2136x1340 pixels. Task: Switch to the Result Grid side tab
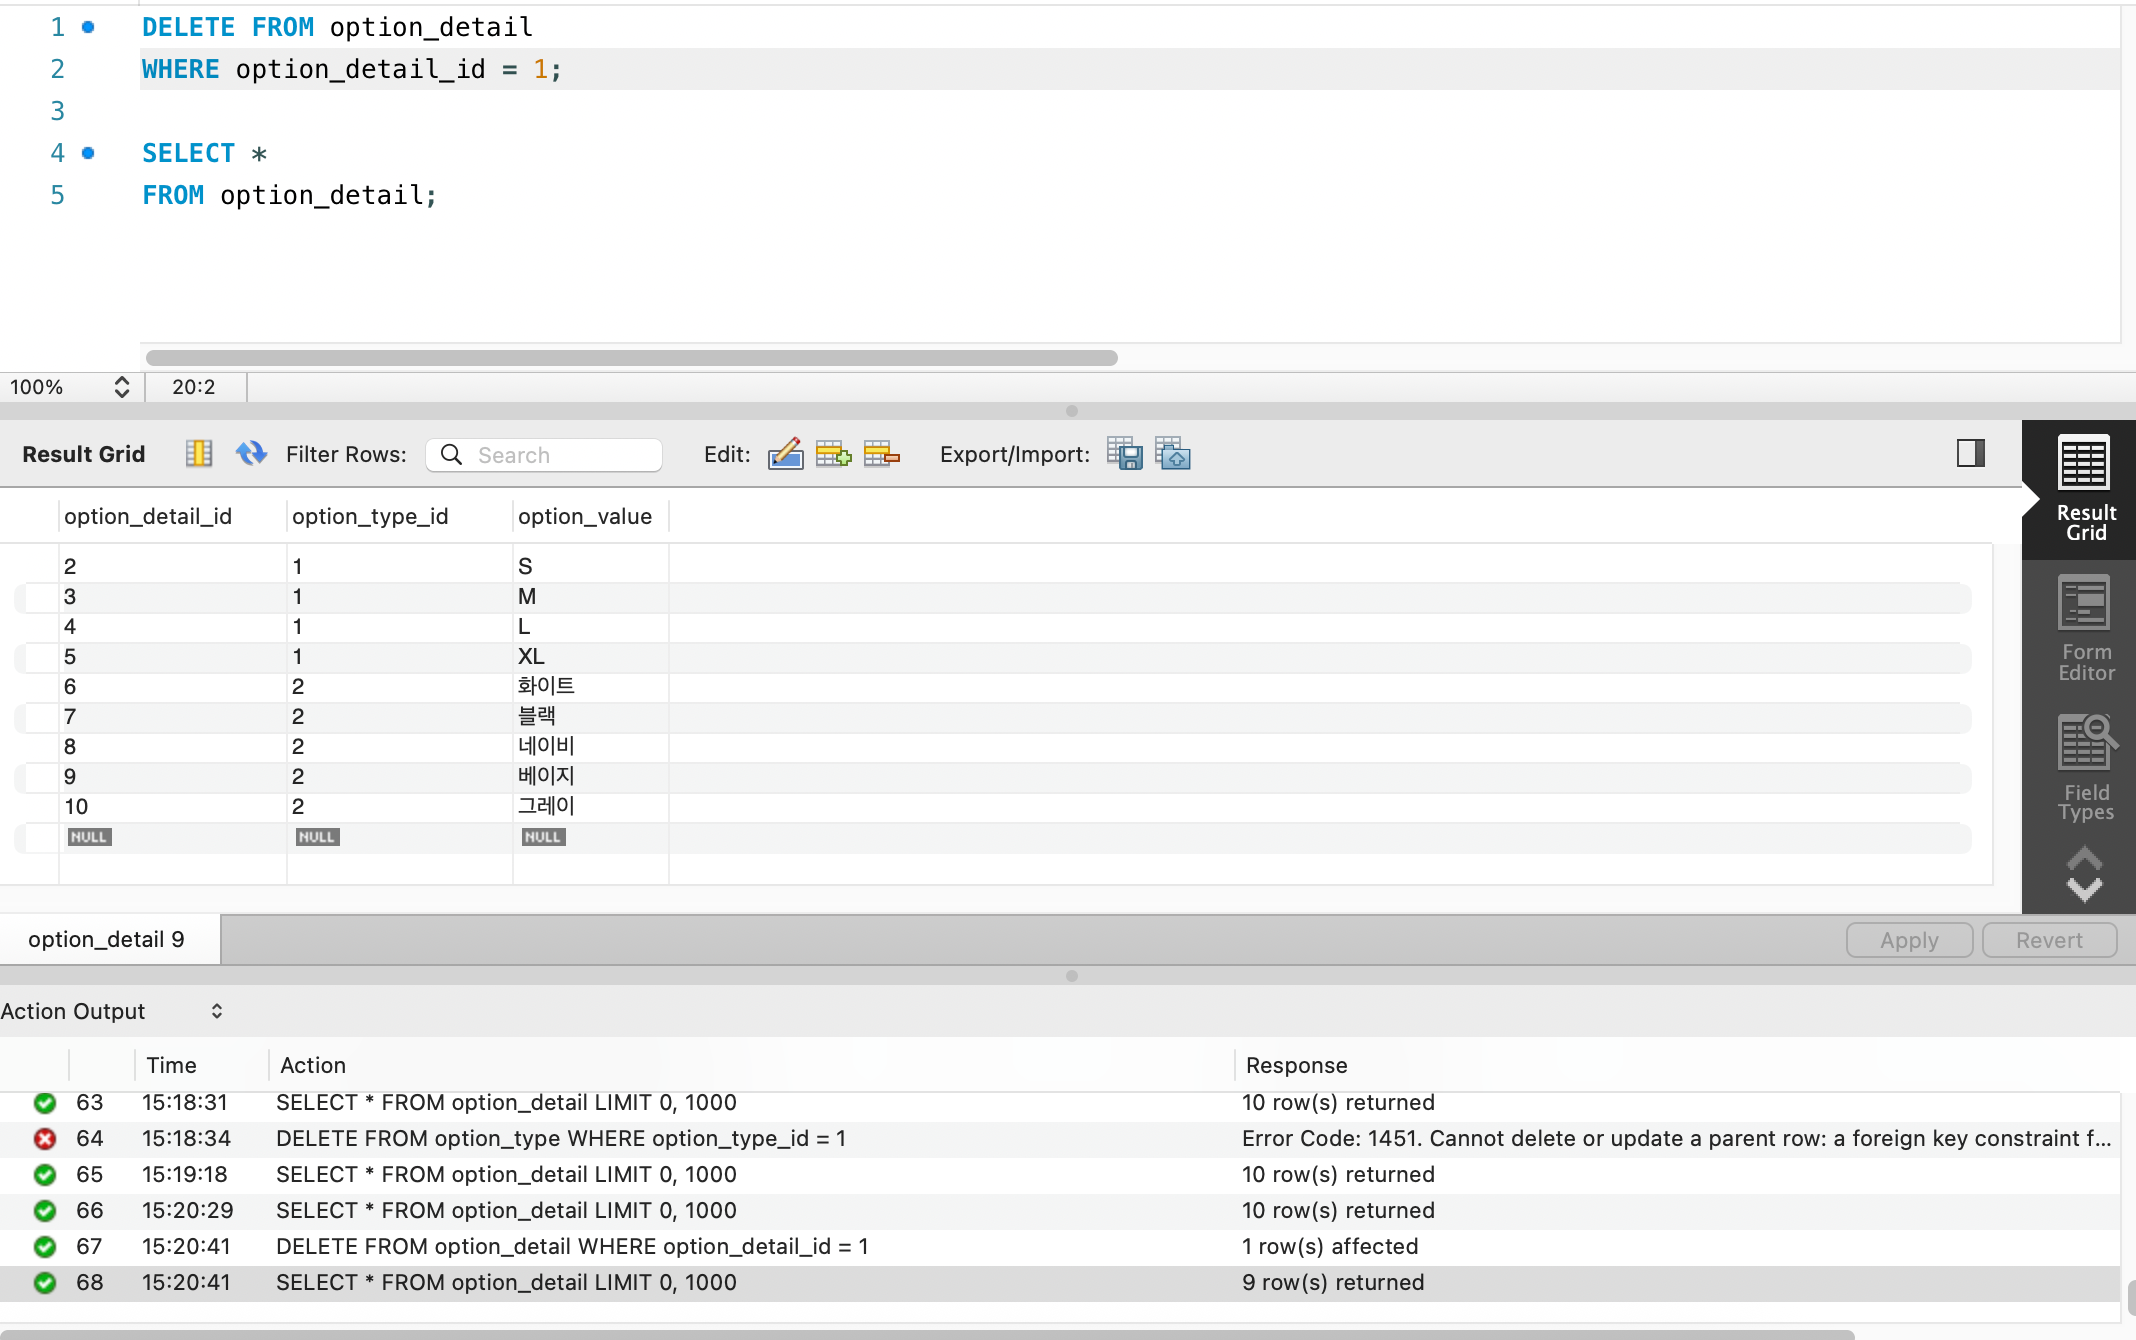(x=2086, y=489)
